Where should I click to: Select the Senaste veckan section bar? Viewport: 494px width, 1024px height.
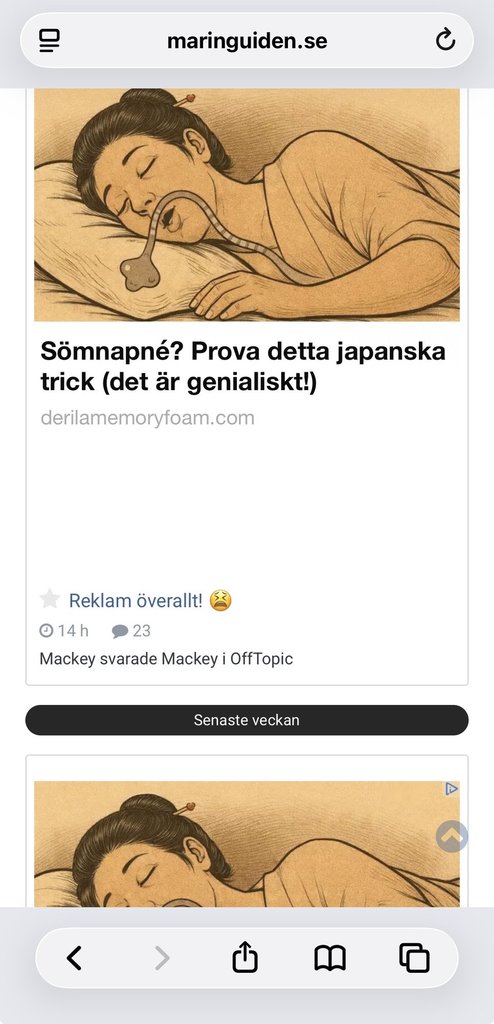tap(247, 720)
